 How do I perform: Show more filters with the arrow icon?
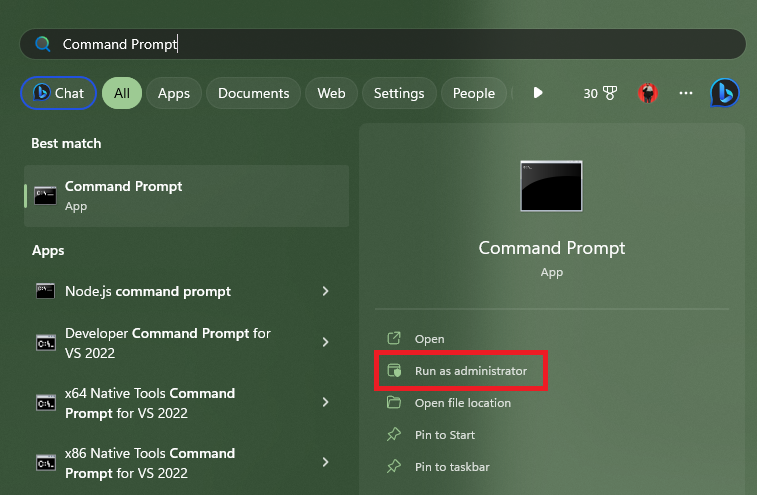pyautogui.click(x=538, y=93)
